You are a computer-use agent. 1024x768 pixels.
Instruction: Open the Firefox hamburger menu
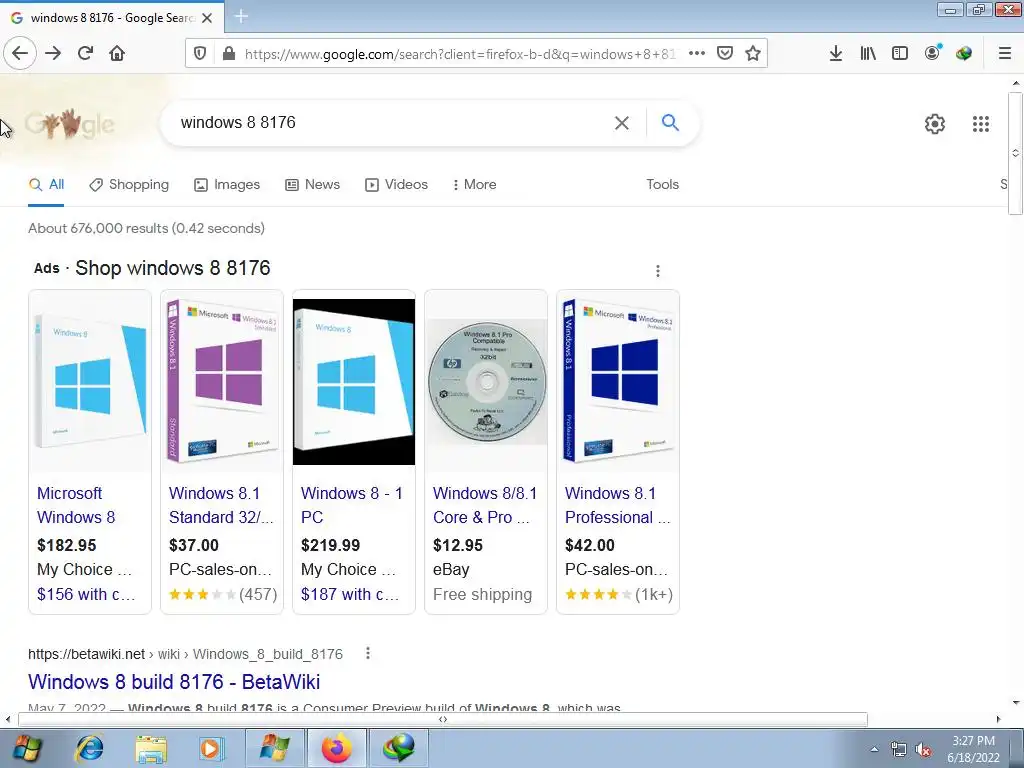[1005, 53]
